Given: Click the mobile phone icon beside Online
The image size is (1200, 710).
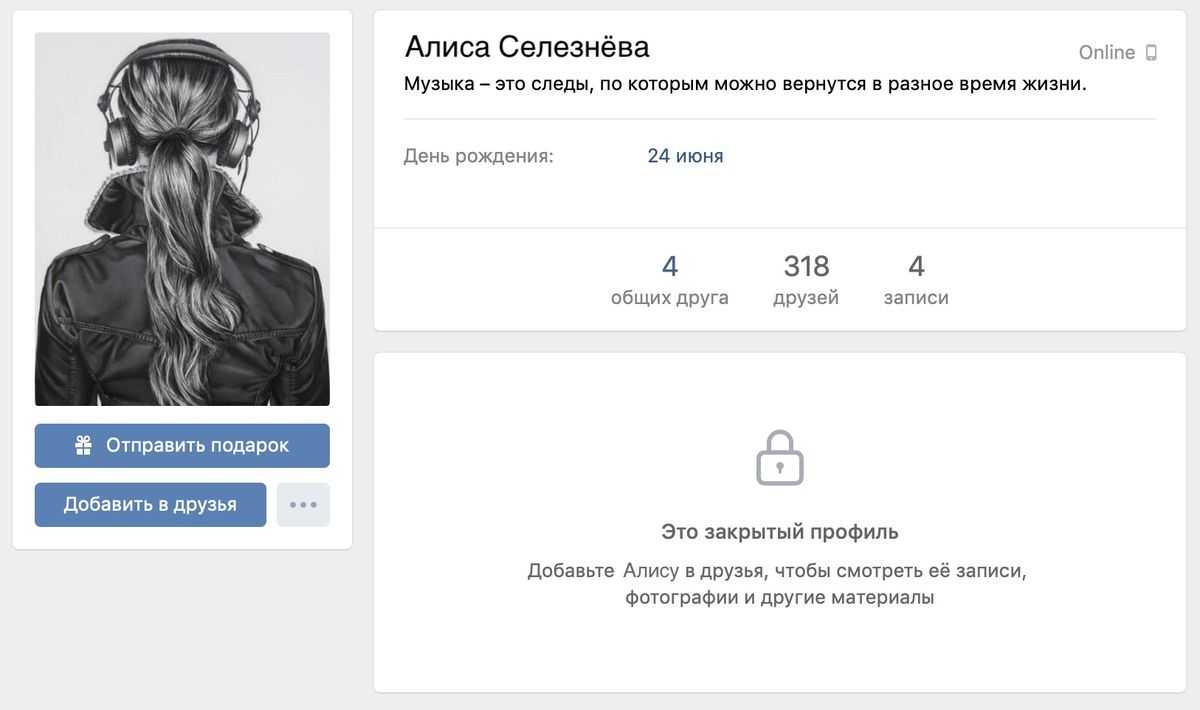Looking at the screenshot, I should pyautogui.click(x=1151, y=53).
